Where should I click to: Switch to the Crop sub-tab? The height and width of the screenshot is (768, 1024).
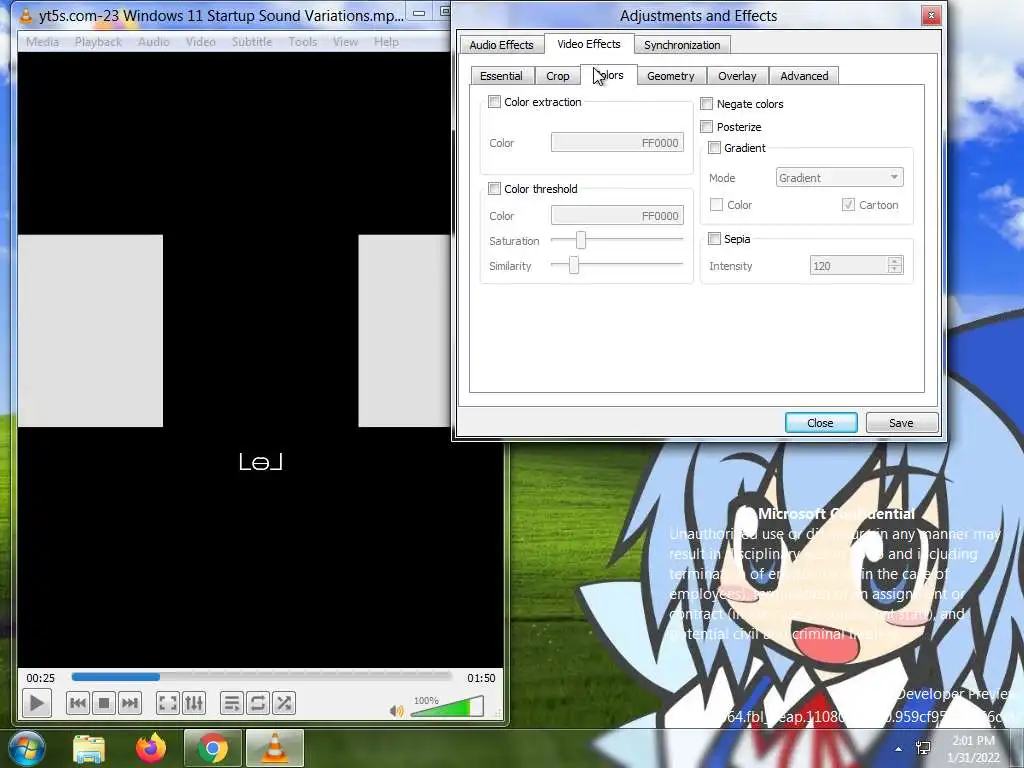[558, 76]
